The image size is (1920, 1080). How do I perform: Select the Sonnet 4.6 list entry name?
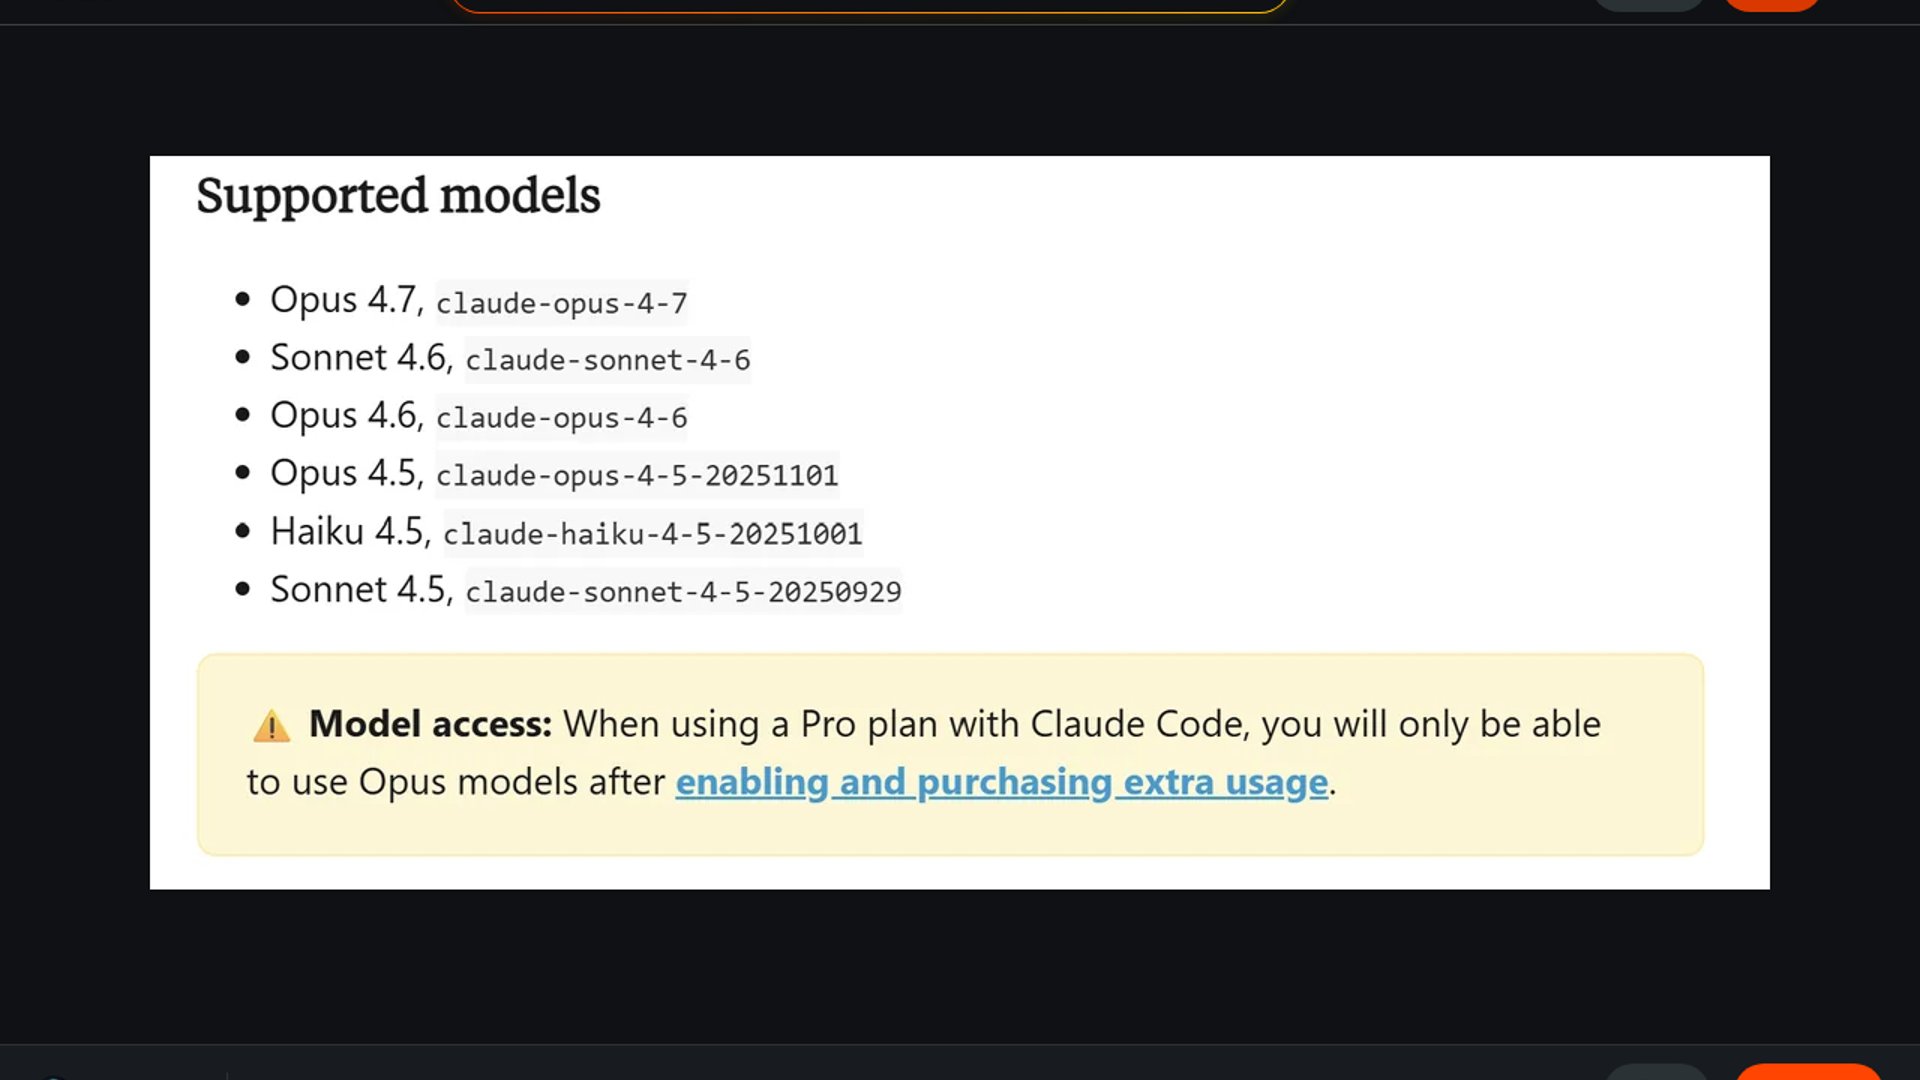[x=357, y=357]
